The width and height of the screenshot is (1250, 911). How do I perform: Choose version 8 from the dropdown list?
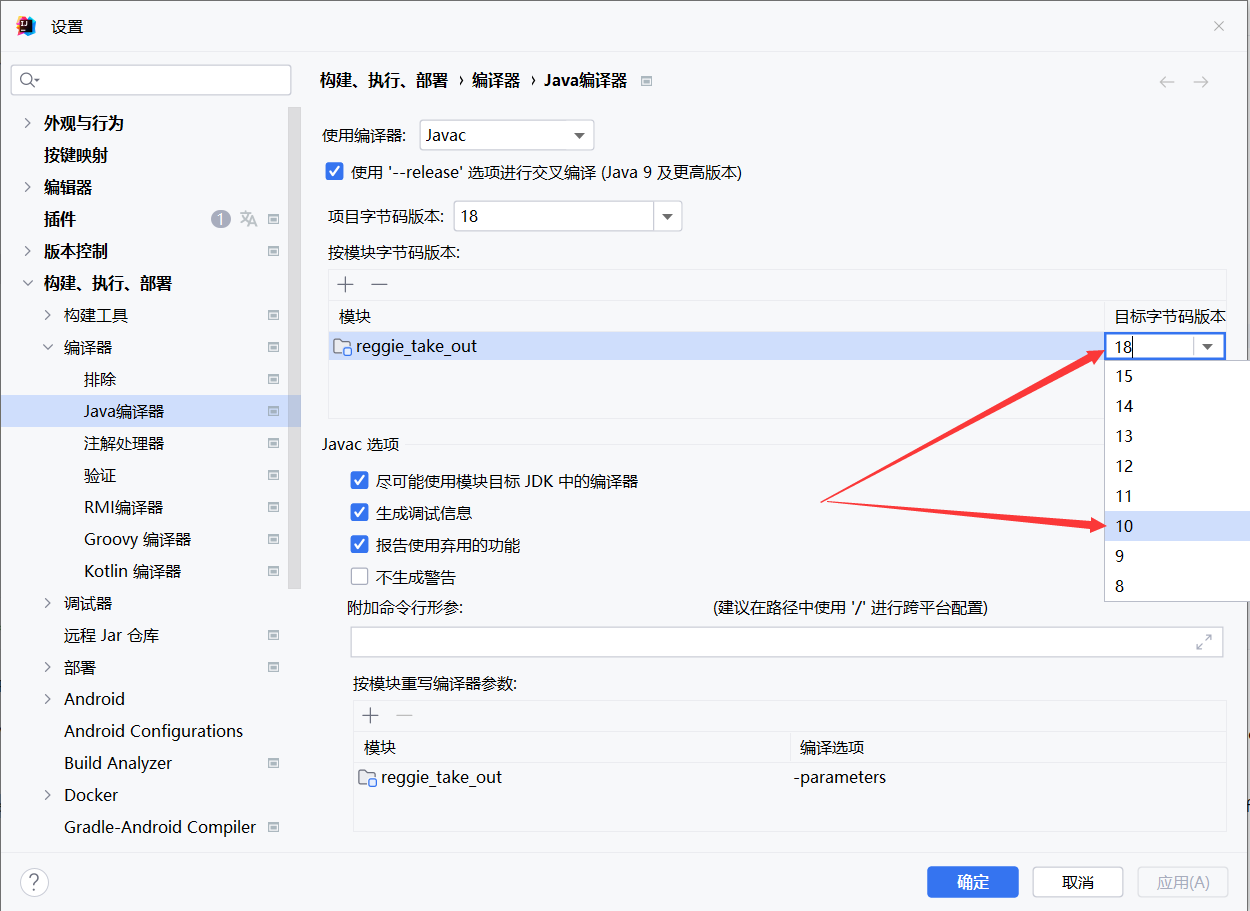(x=1177, y=586)
